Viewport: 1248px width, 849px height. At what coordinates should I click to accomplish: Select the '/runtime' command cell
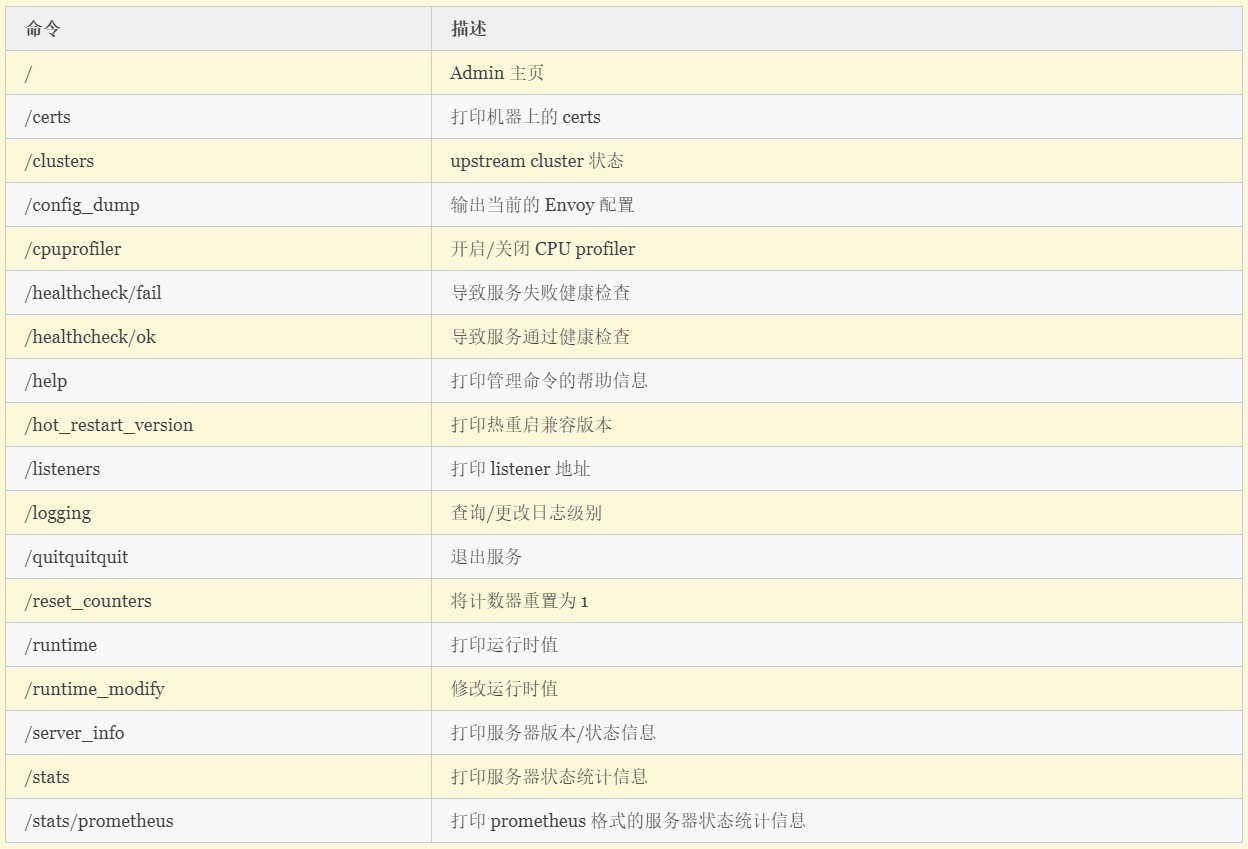click(218, 645)
